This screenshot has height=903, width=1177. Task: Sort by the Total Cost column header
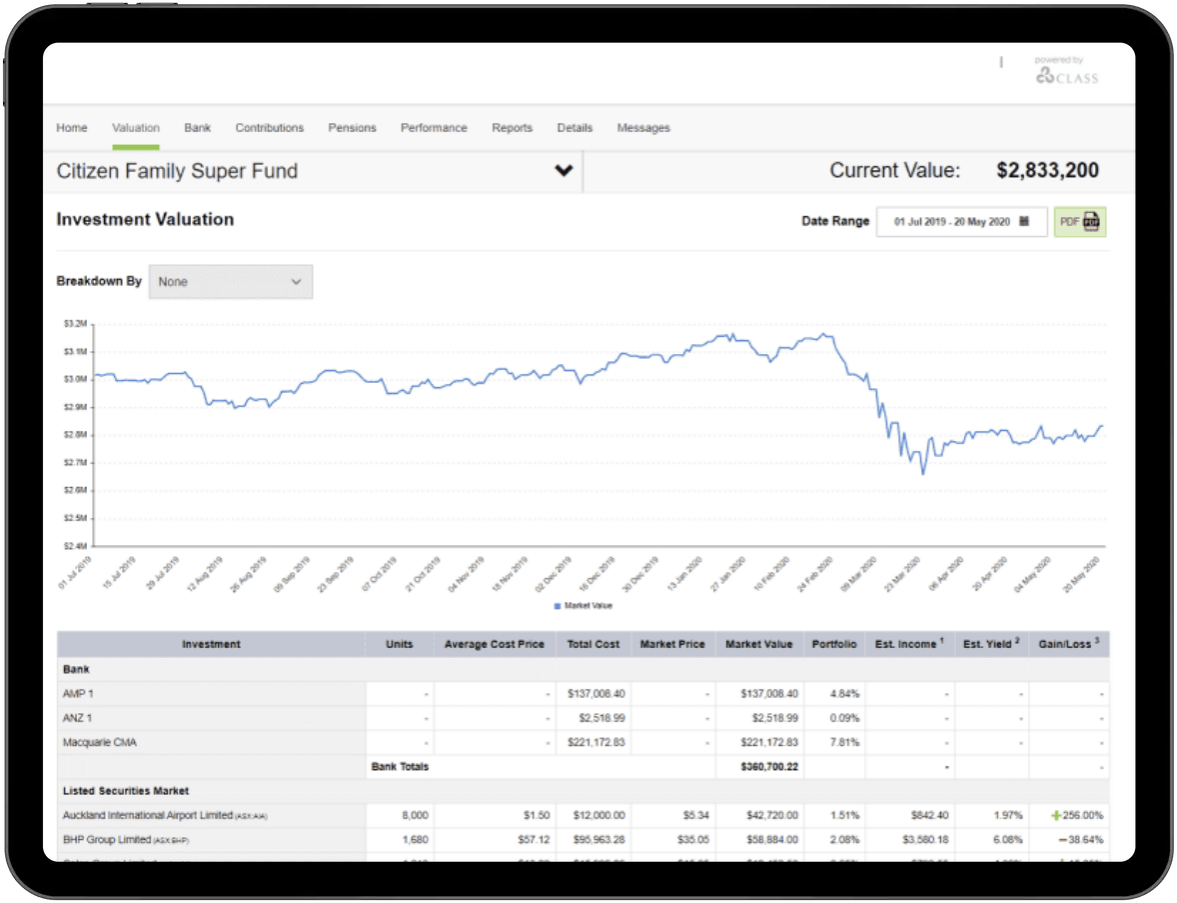(593, 644)
